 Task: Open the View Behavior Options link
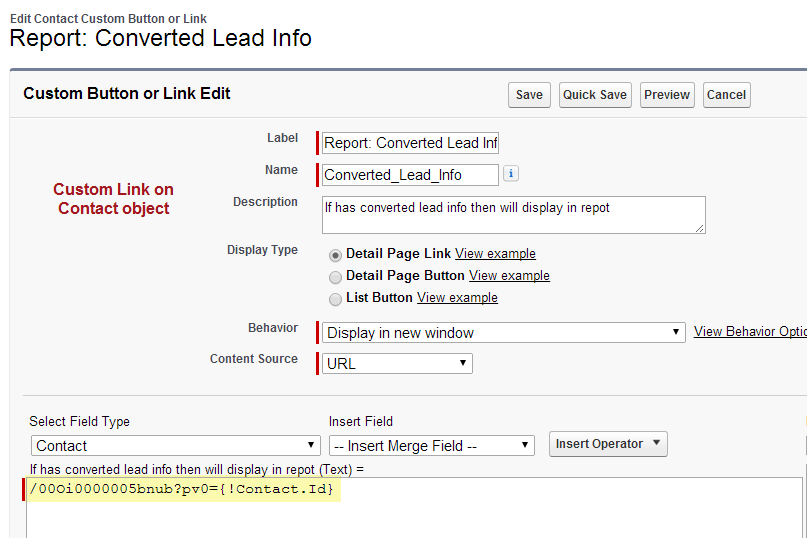750,332
